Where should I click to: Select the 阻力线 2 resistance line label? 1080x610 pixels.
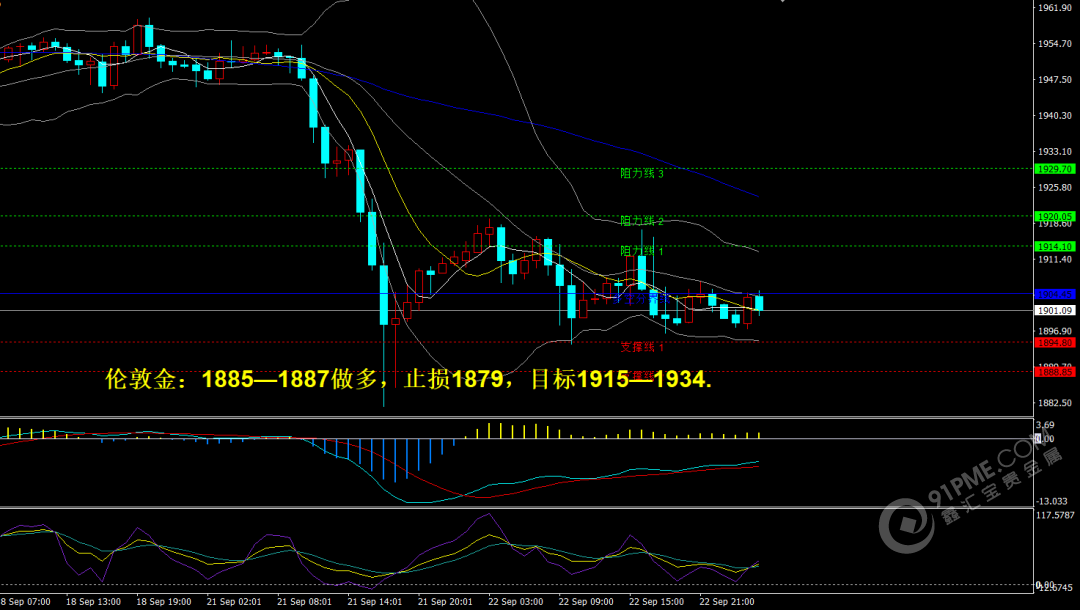pyautogui.click(x=642, y=221)
